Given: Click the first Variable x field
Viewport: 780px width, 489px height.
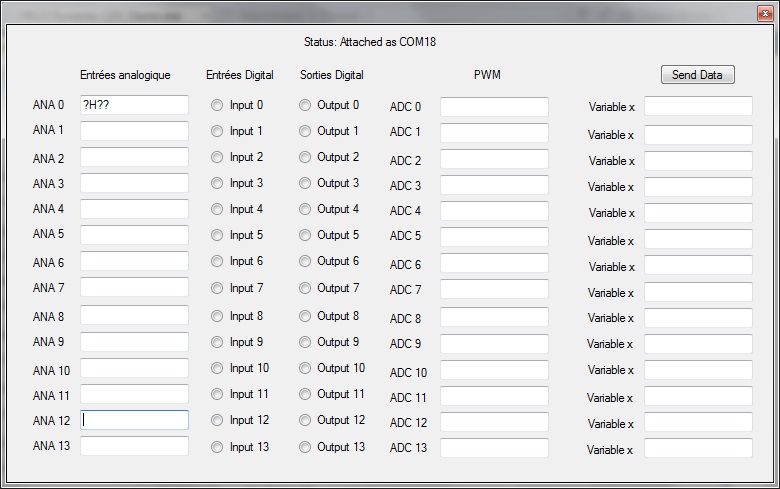Looking at the screenshot, I should pyautogui.click(x=698, y=107).
